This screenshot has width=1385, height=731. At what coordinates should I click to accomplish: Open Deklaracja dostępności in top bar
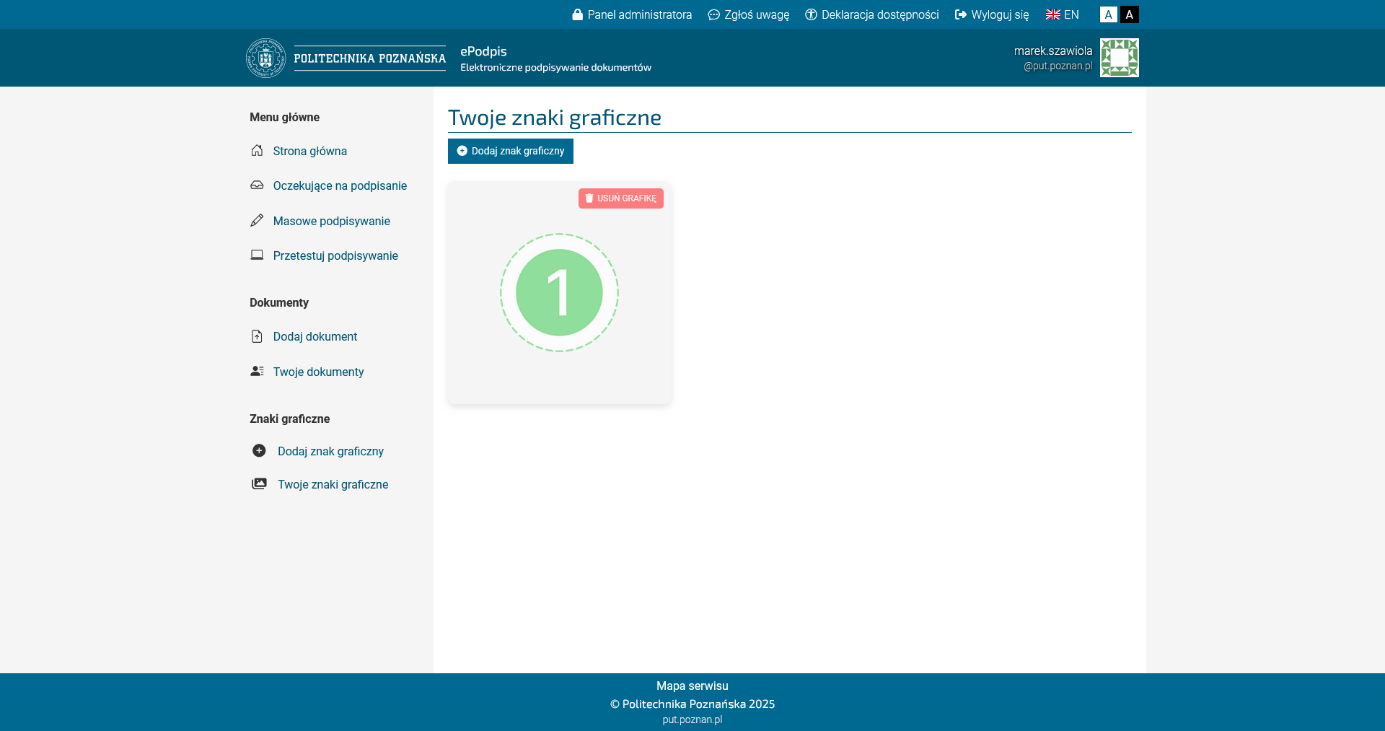click(872, 15)
